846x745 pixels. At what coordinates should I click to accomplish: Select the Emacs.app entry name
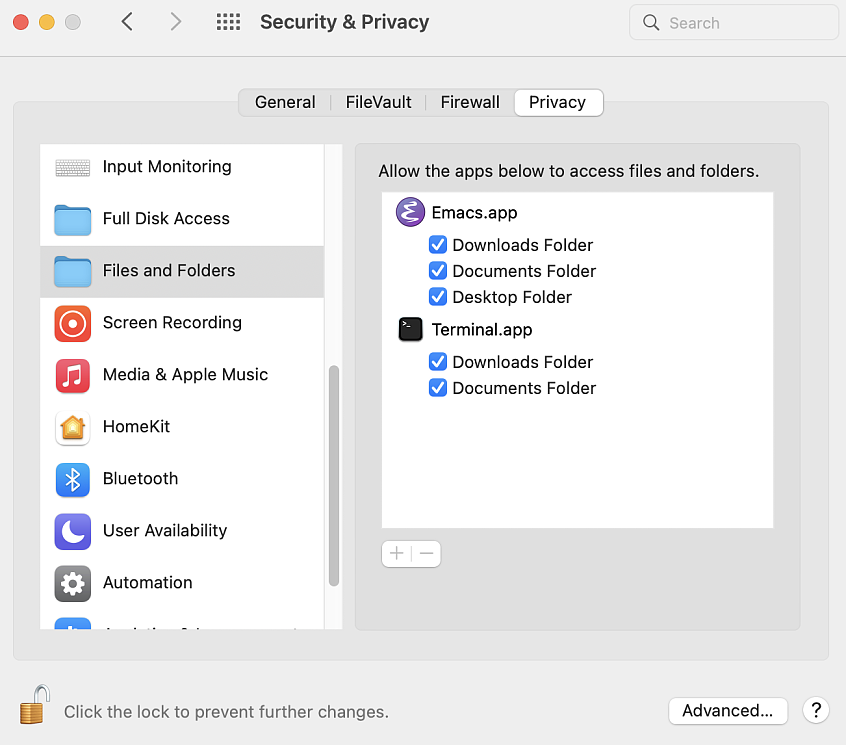pyautogui.click(x=474, y=213)
